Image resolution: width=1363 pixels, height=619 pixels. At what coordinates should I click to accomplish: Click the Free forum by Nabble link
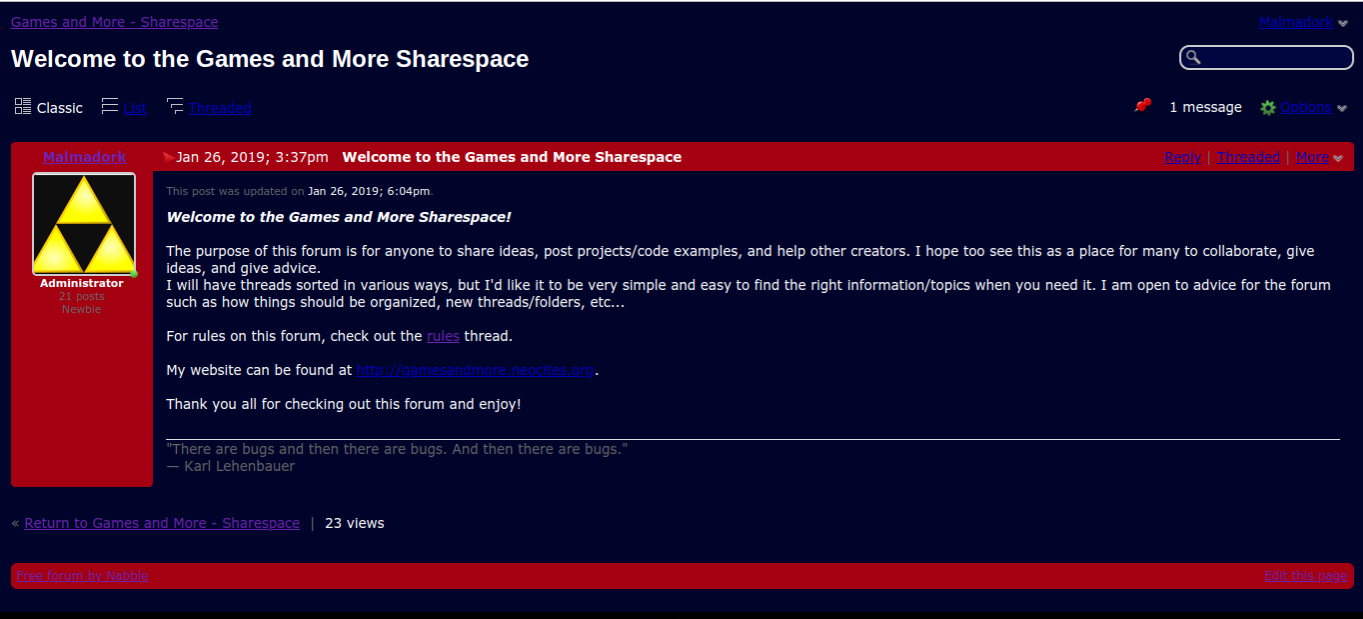point(82,576)
